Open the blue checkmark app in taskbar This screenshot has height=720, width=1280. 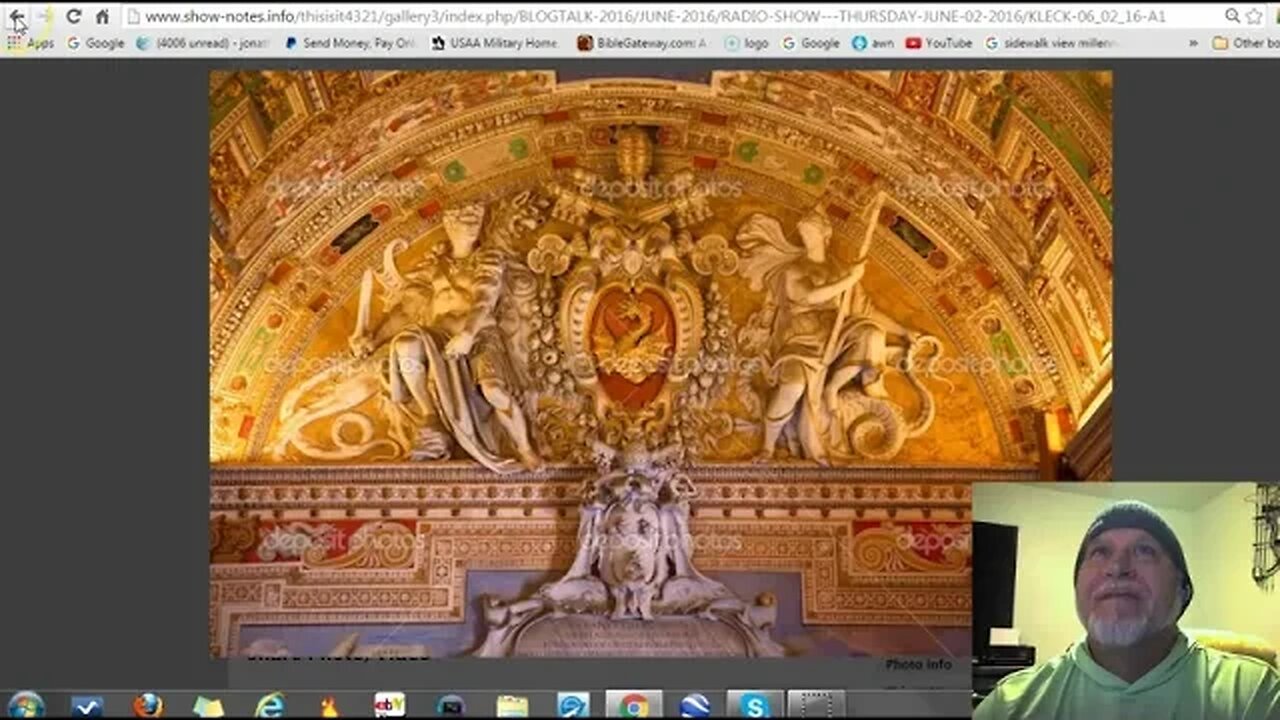tap(87, 706)
